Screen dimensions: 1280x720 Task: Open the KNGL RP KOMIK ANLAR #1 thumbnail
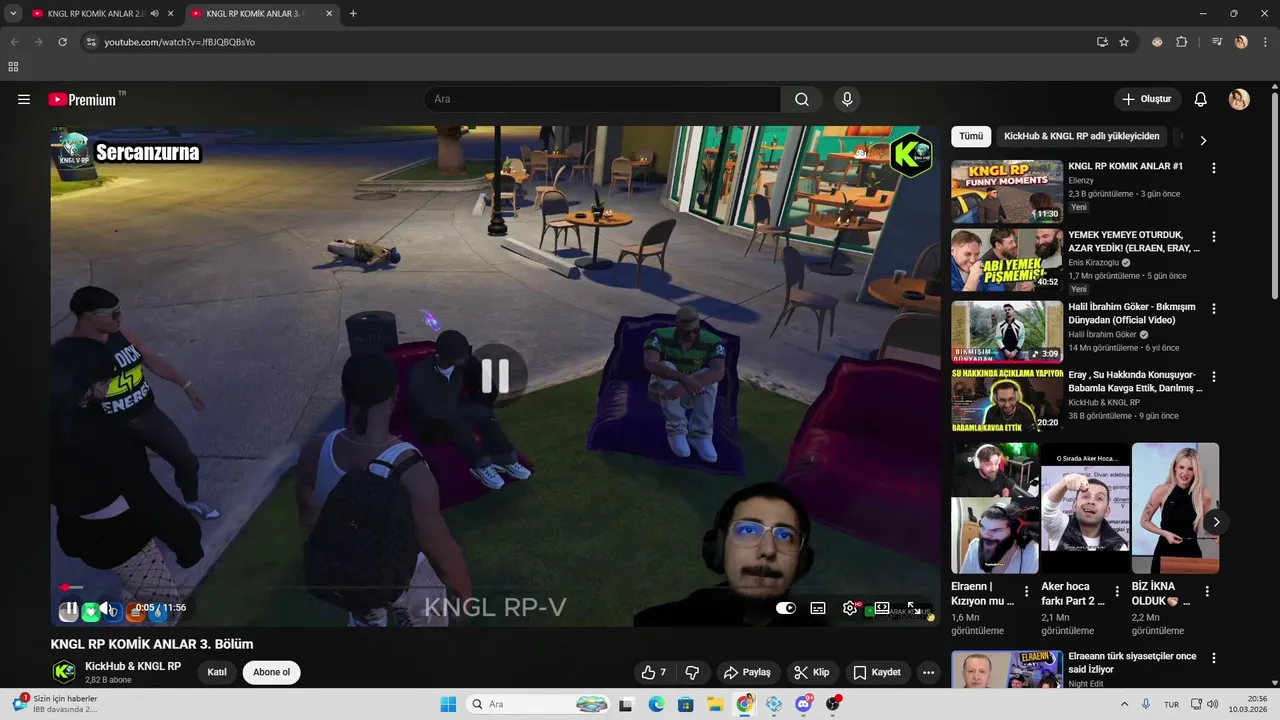[x=1007, y=191]
